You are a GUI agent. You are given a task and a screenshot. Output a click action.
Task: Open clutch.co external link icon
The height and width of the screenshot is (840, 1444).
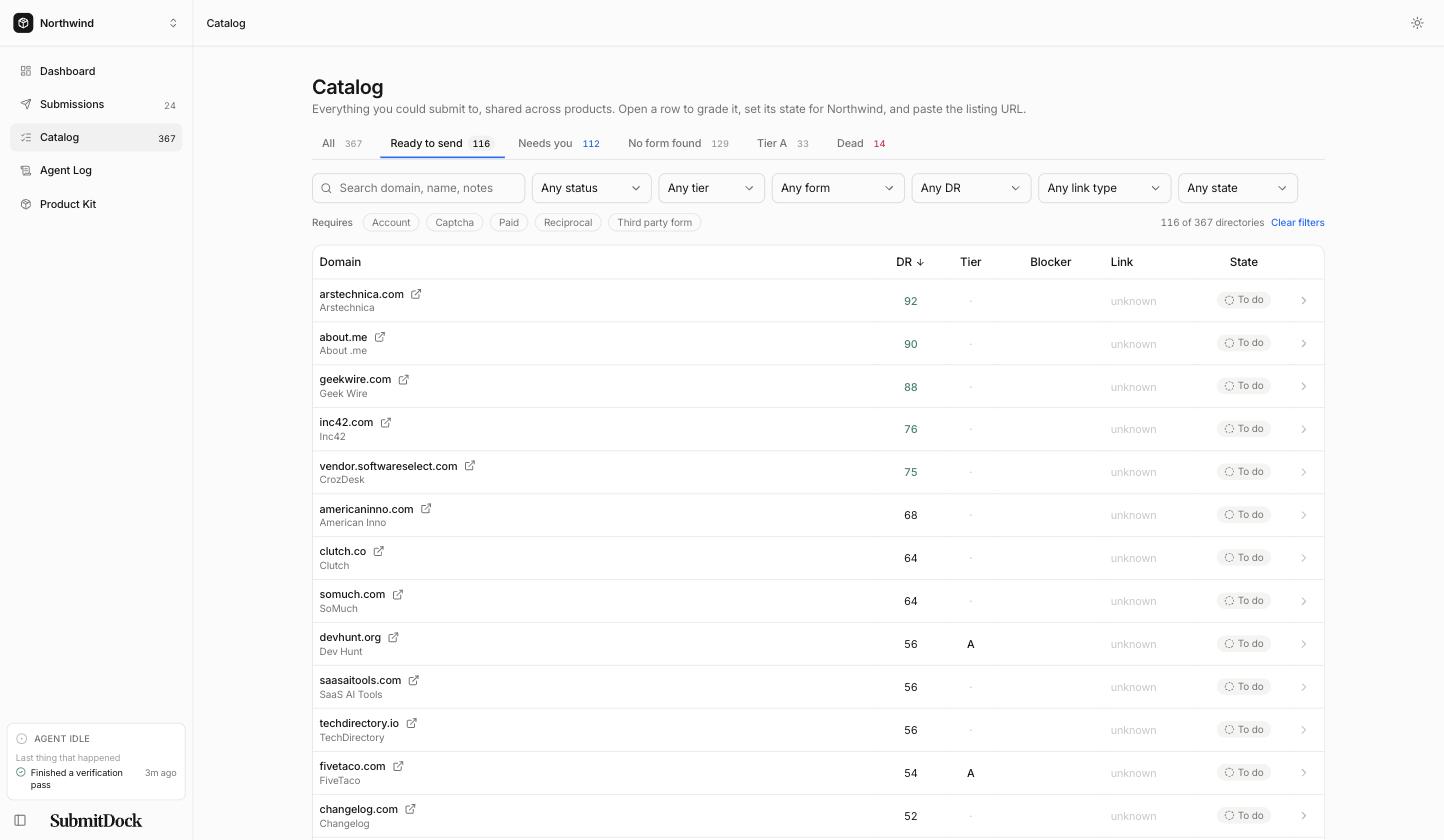pos(378,552)
